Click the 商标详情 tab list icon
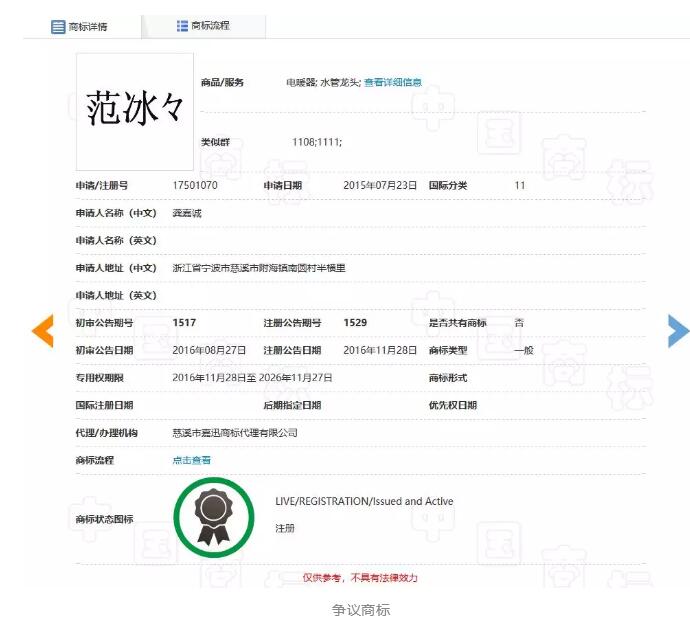This screenshot has width=690, height=622. tap(58, 27)
